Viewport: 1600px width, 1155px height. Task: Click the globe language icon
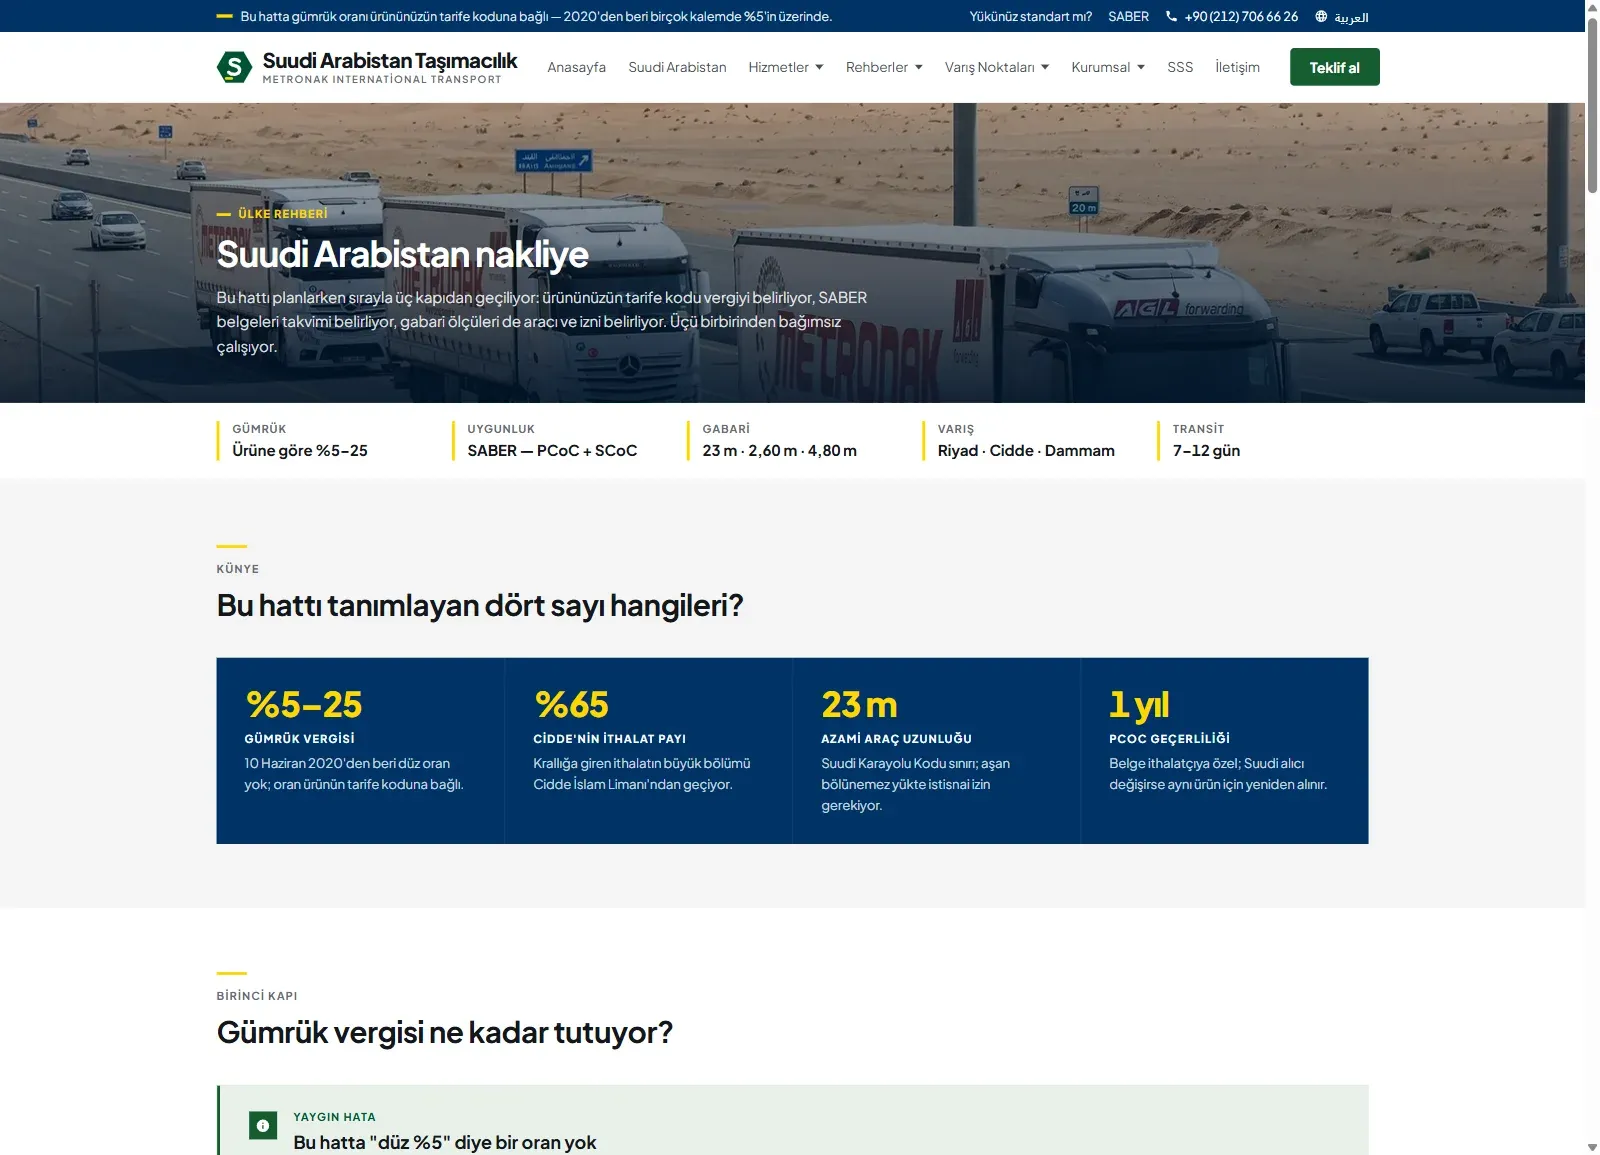pos(1321,16)
